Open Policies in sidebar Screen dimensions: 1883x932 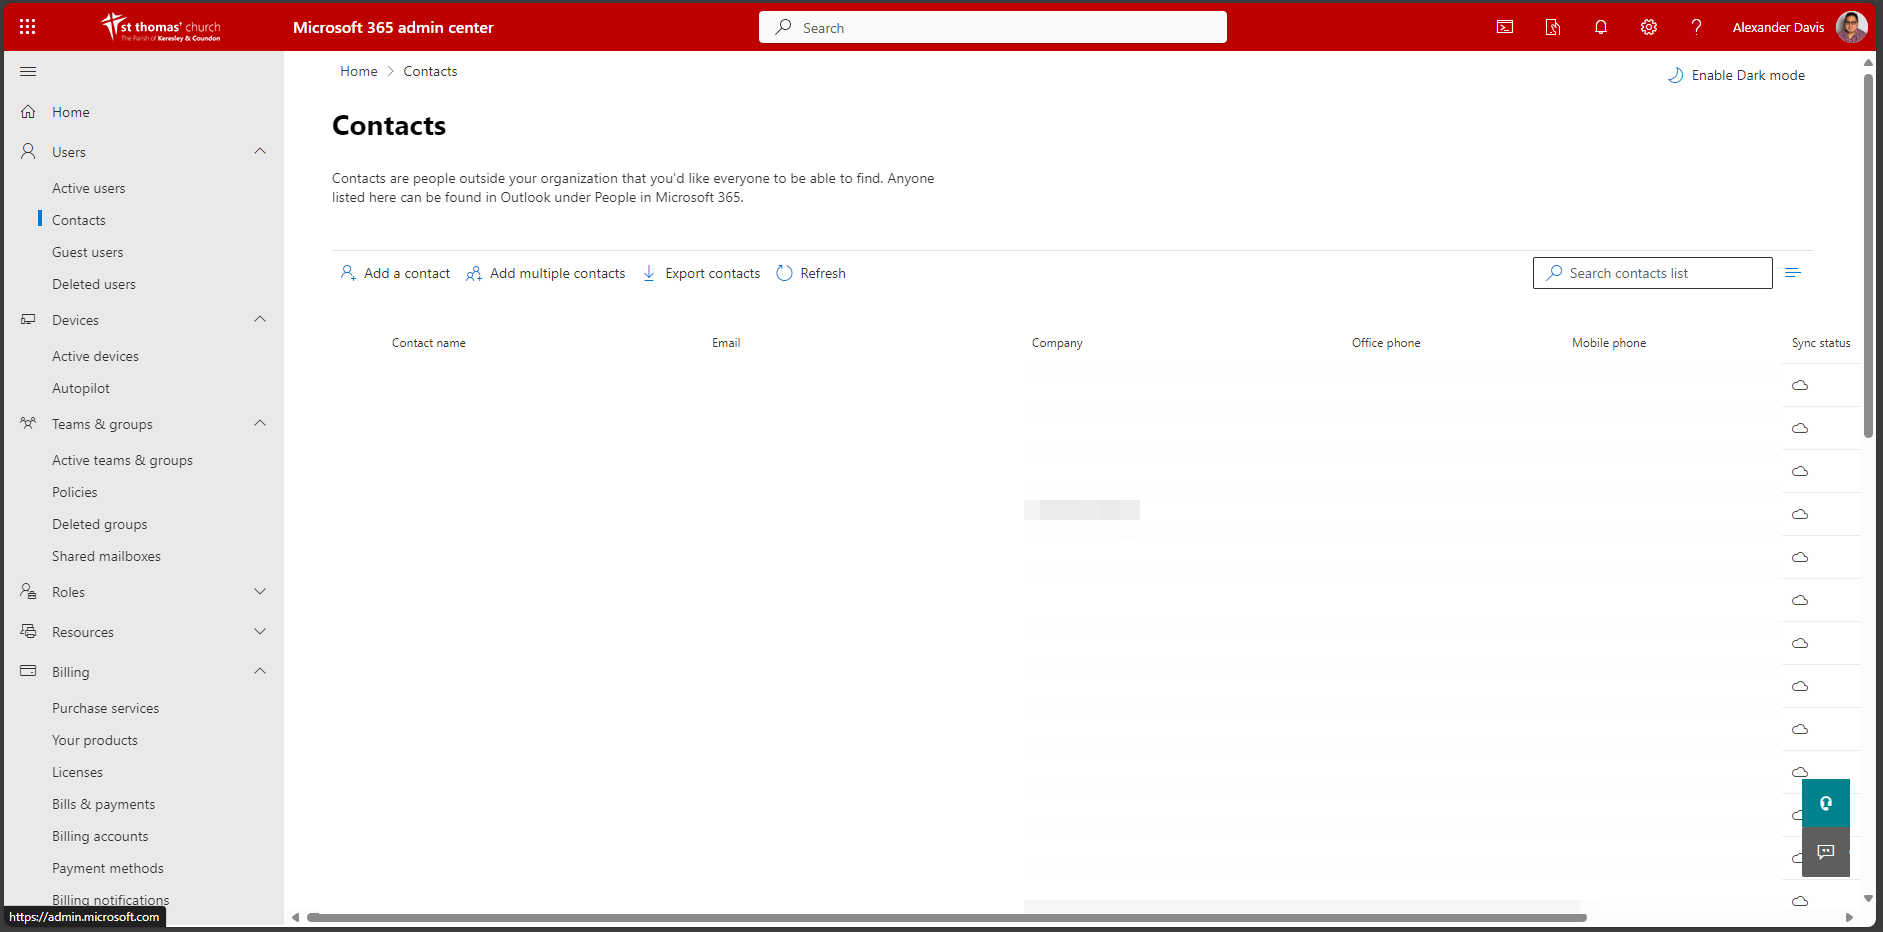coord(75,492)
